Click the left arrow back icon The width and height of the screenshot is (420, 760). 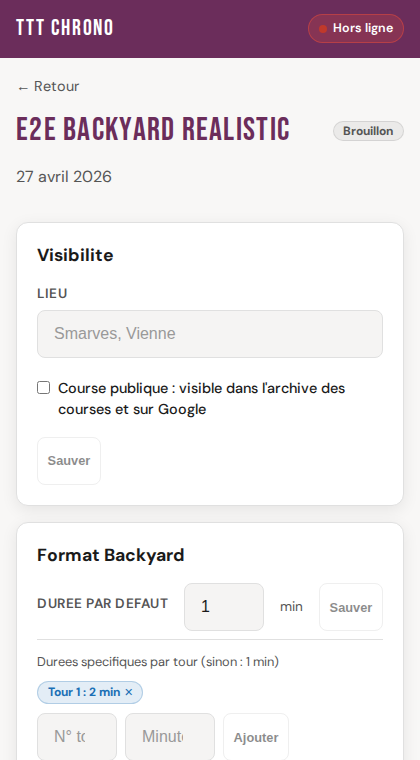point(23,88)
